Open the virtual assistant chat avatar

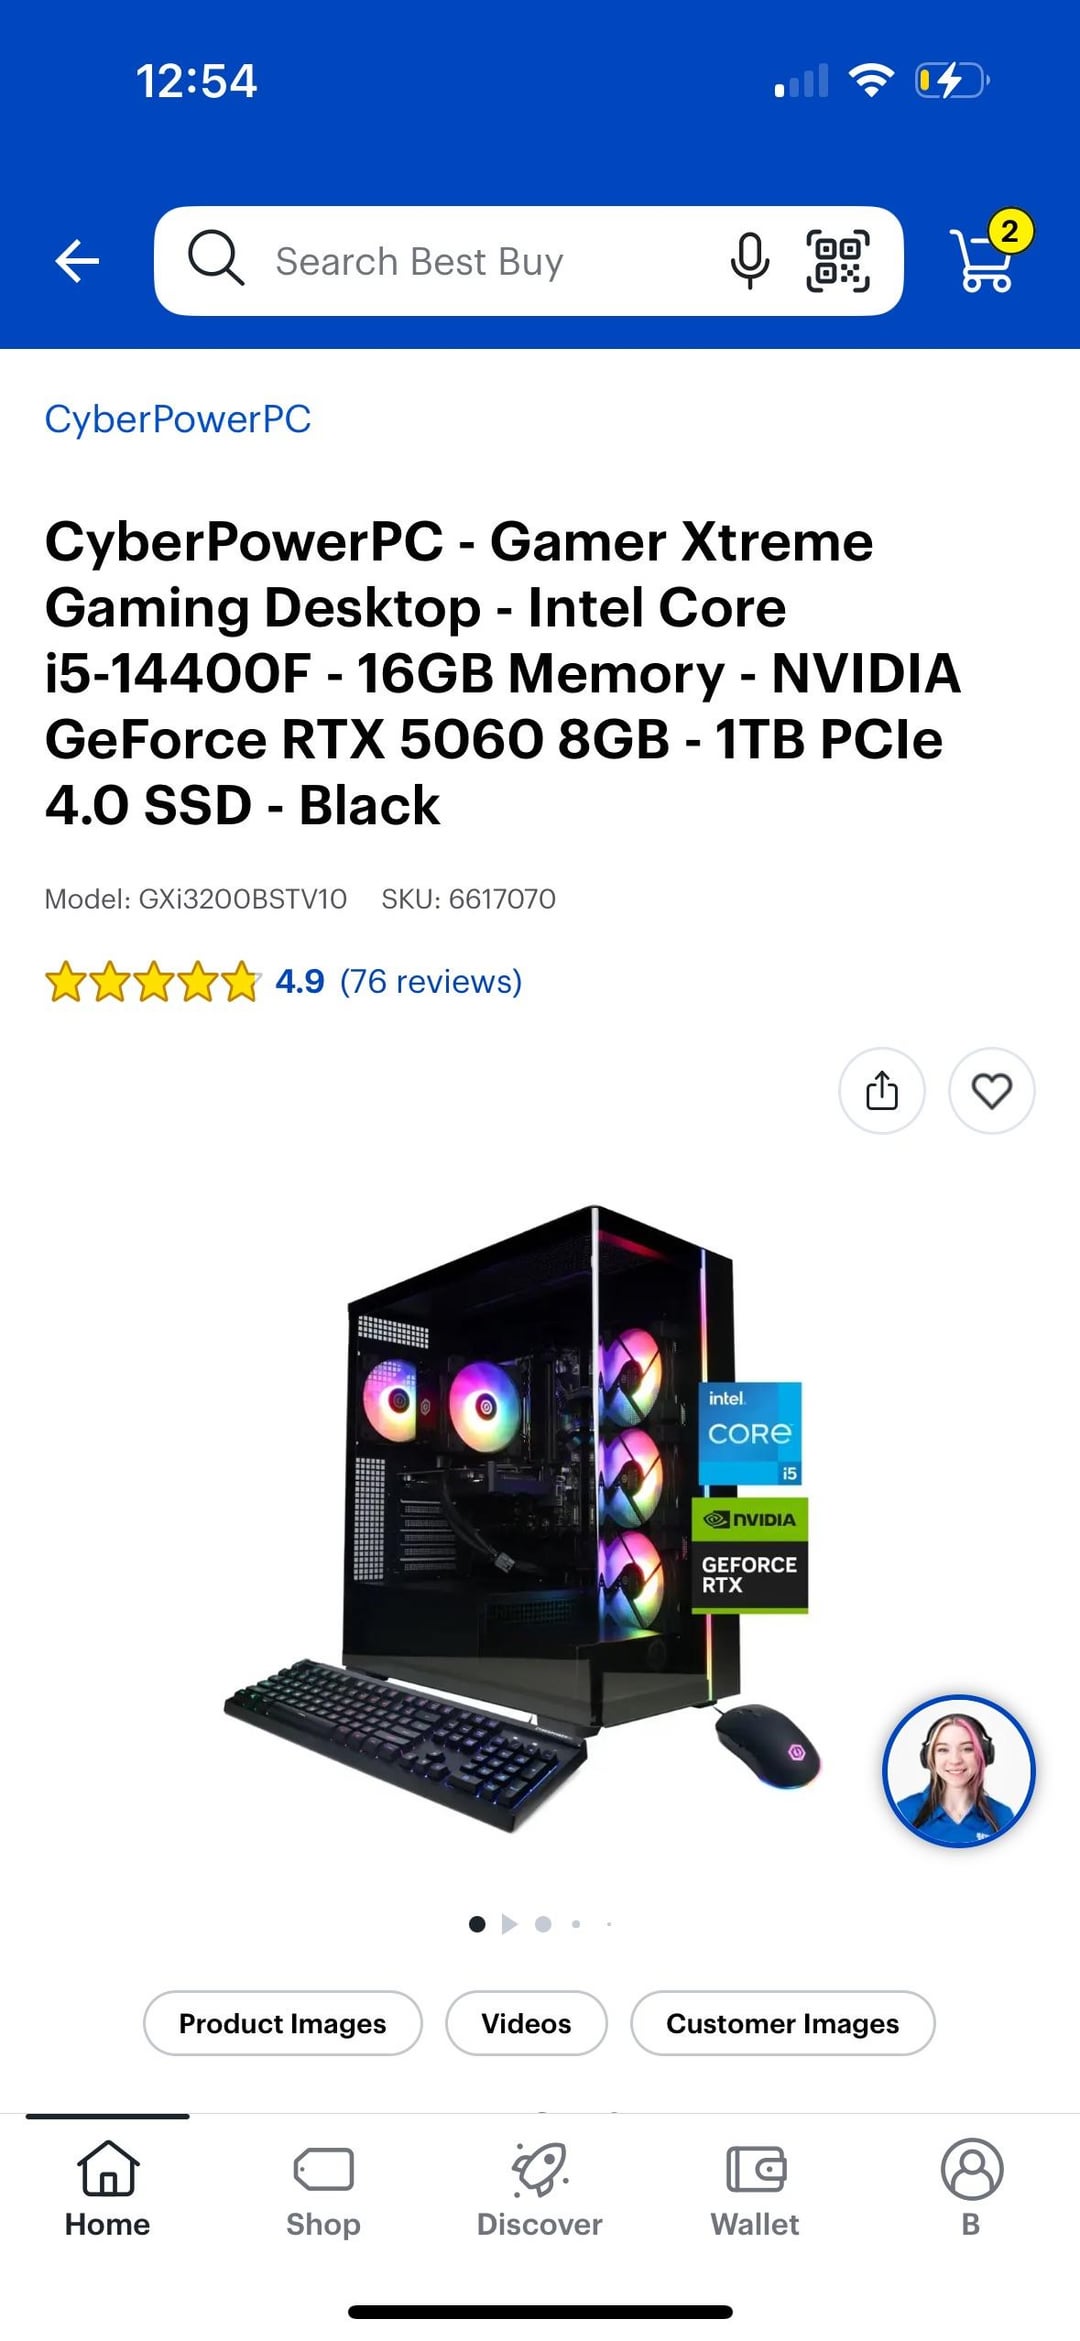pyautogui.click(x=959, y=1771)
